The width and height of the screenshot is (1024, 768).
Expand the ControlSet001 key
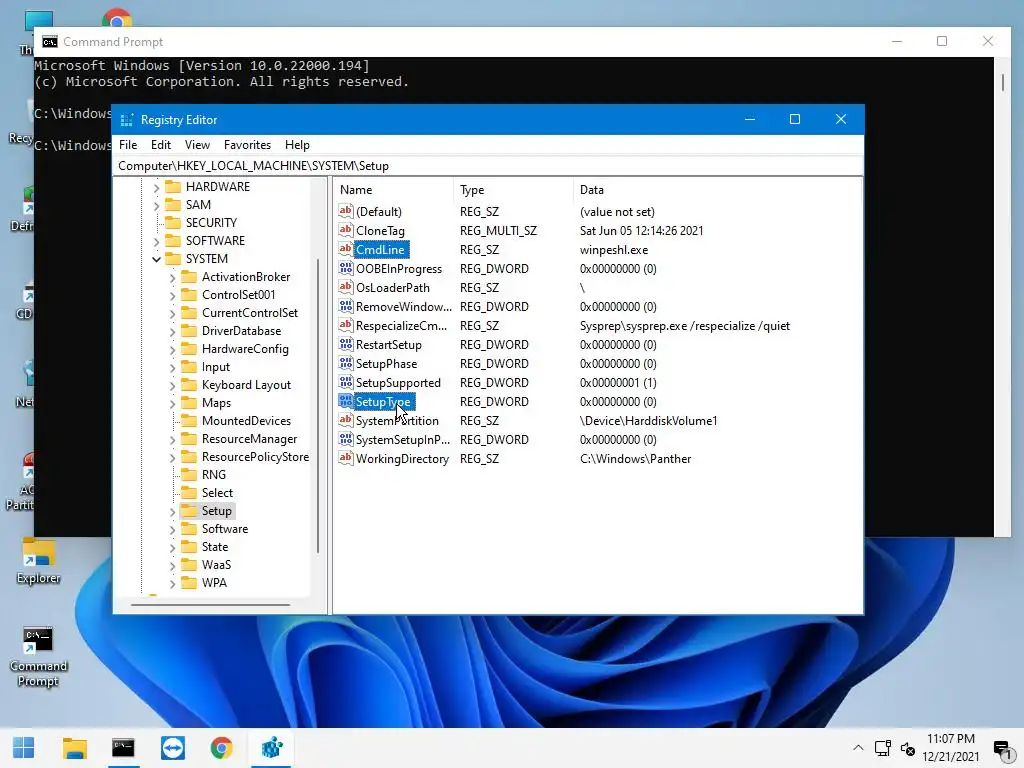(172, 296)
